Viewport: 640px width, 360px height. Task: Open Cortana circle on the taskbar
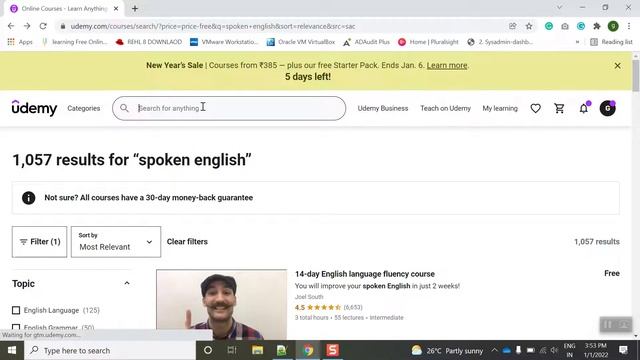208,350
